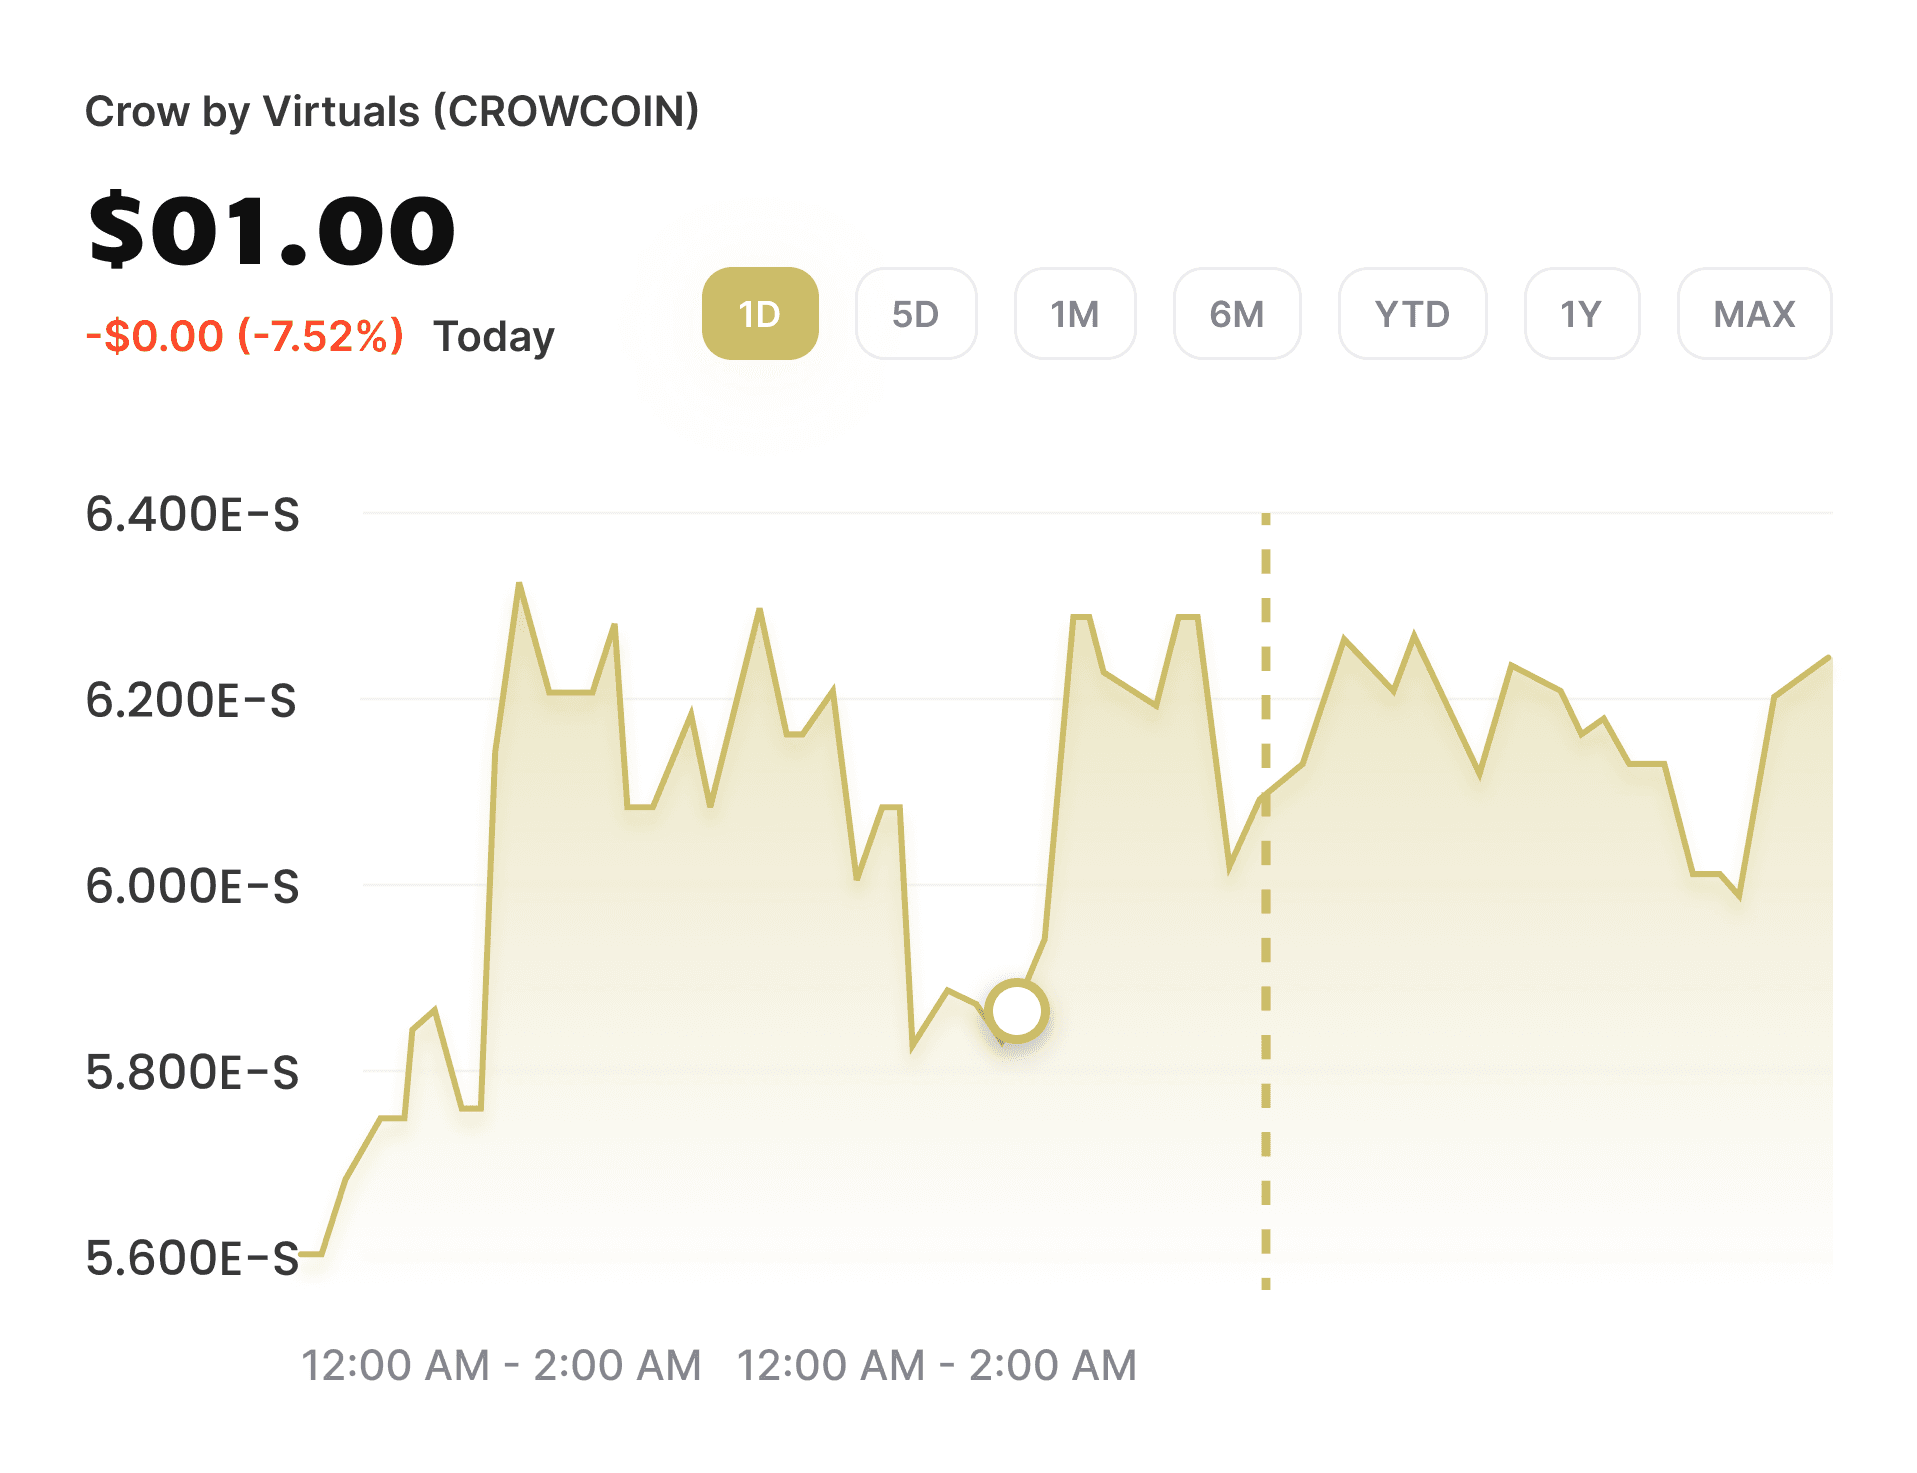
Task: Display the 1Y price chart
Action: pyautogui.click(x=1581, y=314)
